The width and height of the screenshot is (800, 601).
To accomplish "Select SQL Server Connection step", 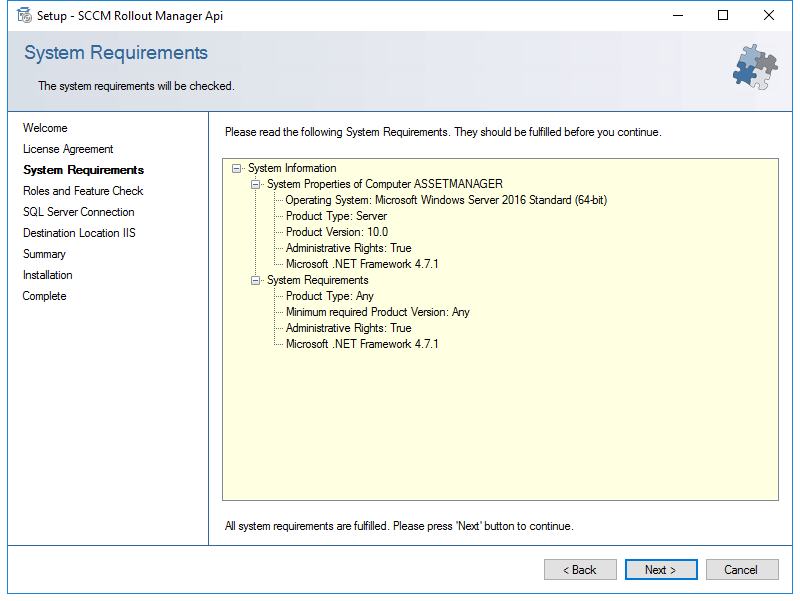I will click(x=79, y=212).
